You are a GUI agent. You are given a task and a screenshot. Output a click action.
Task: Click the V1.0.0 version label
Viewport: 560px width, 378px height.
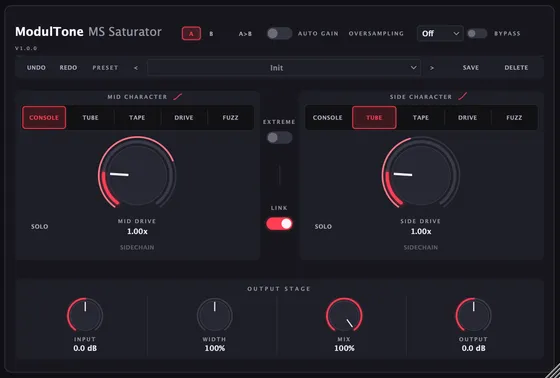(x=26, y=48)
